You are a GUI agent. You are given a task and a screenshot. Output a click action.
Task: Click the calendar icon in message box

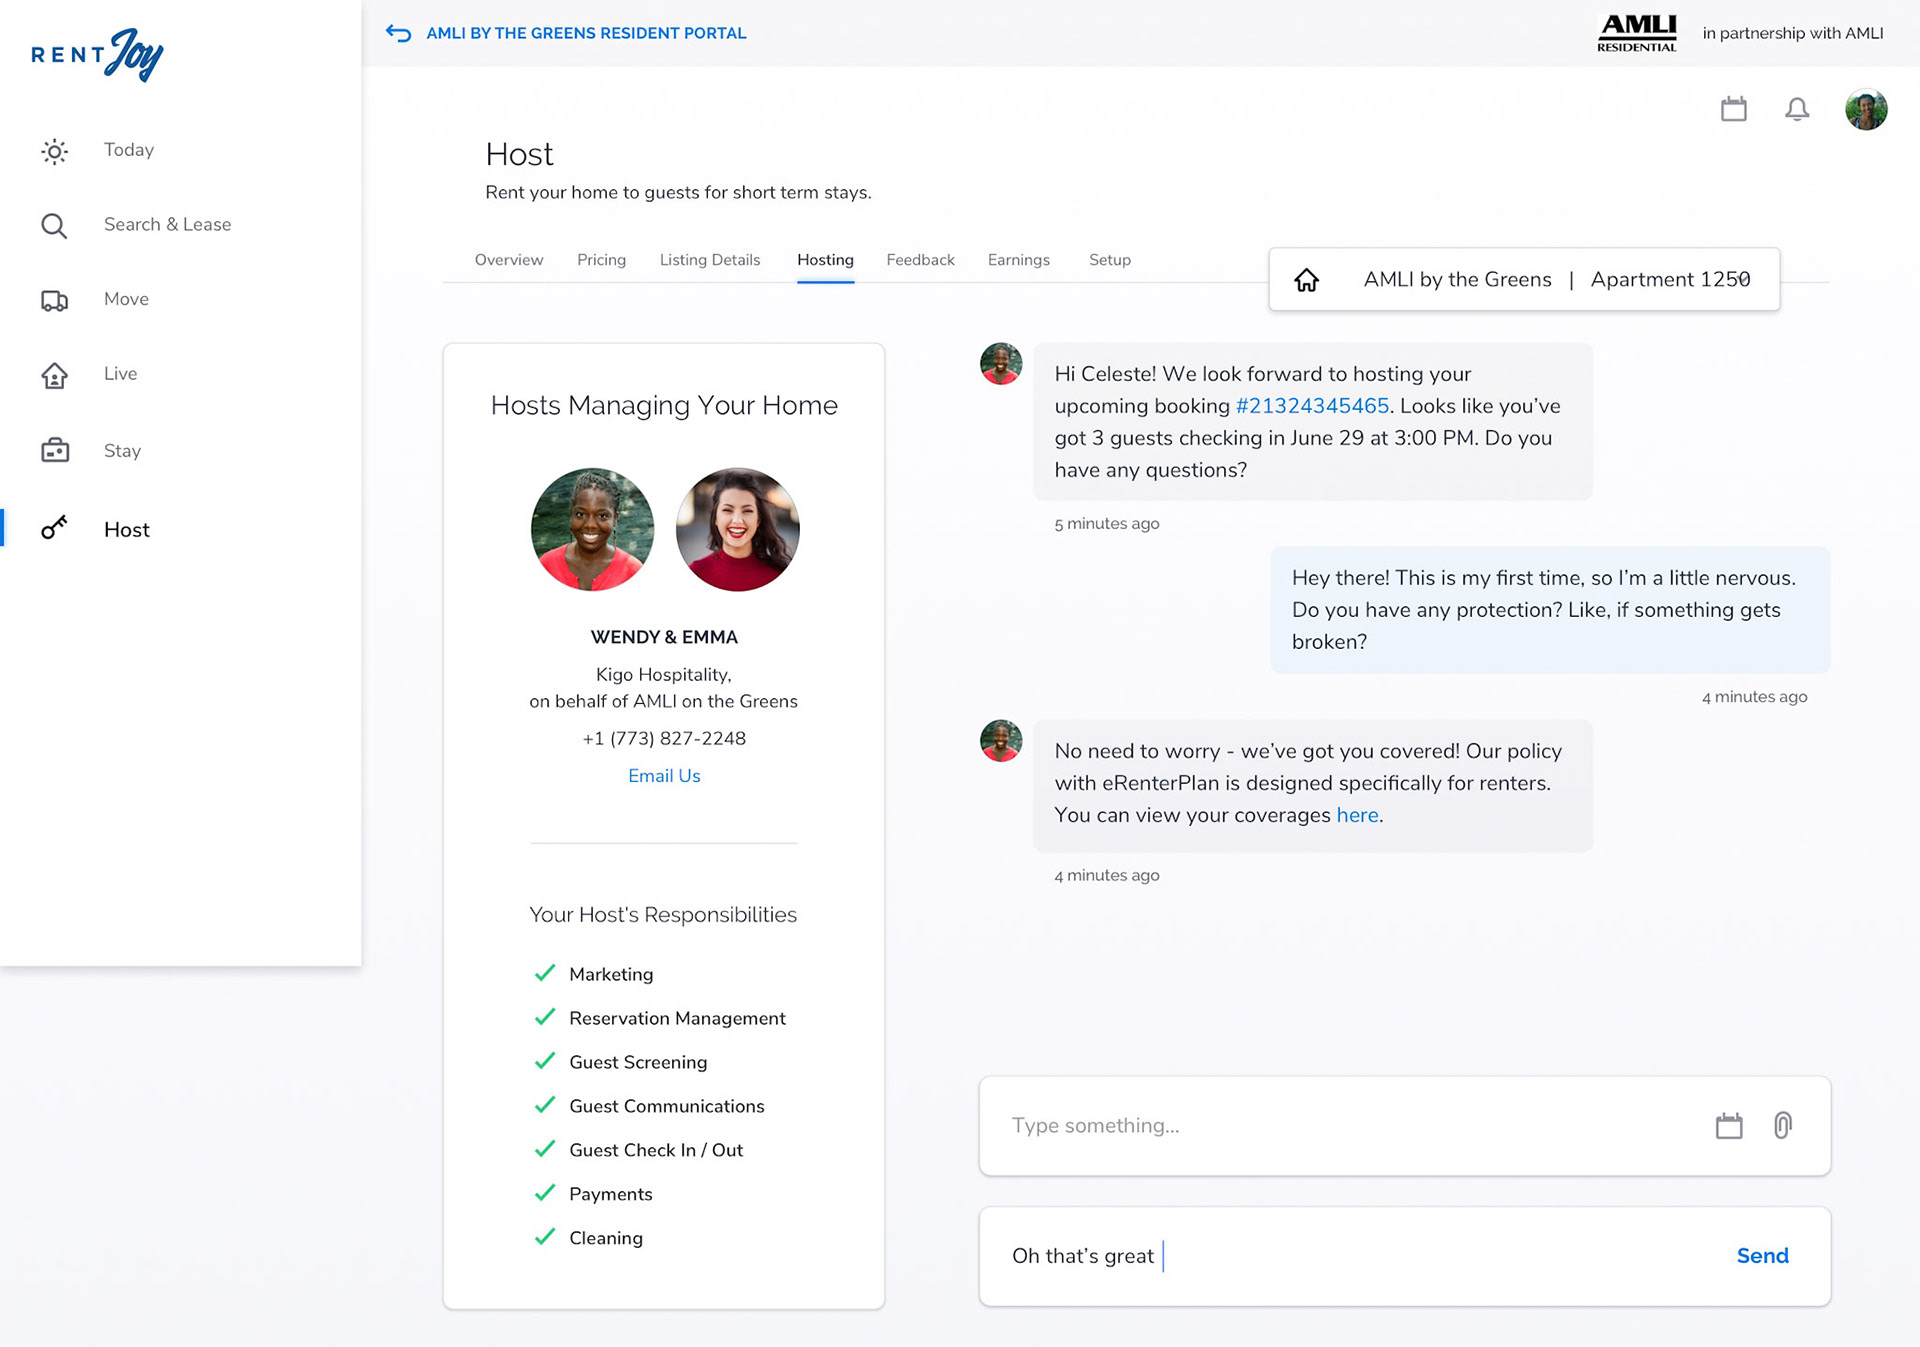click(x=1729, y=1126)
